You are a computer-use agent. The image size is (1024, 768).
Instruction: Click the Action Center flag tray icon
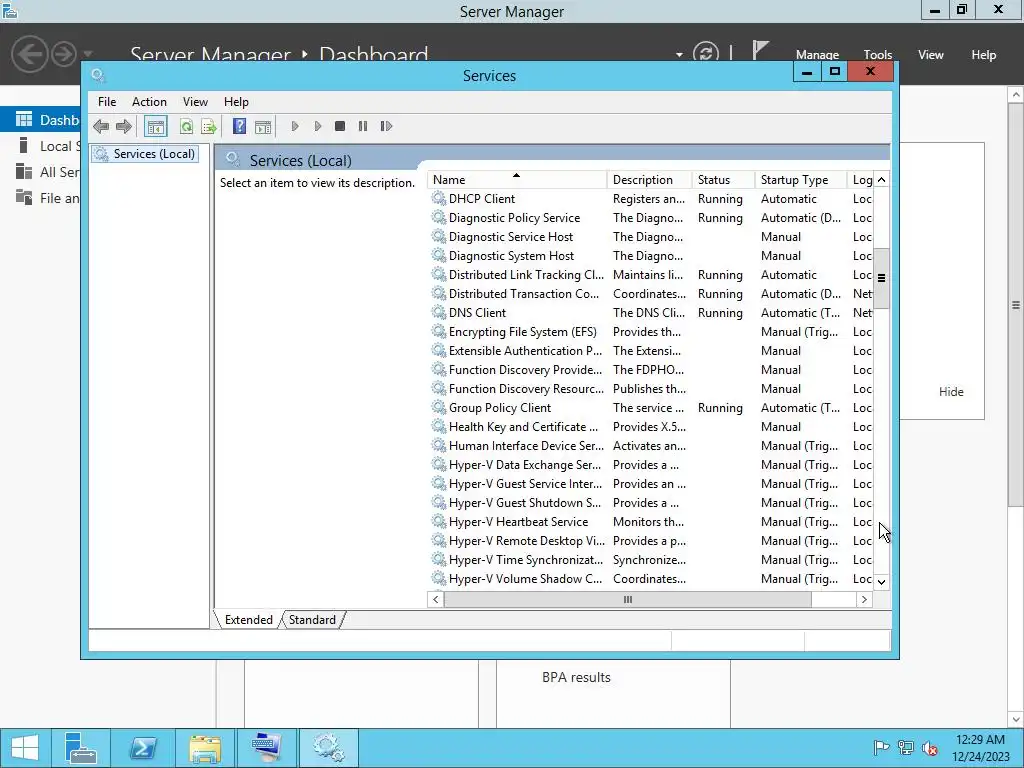click(881, 748)
